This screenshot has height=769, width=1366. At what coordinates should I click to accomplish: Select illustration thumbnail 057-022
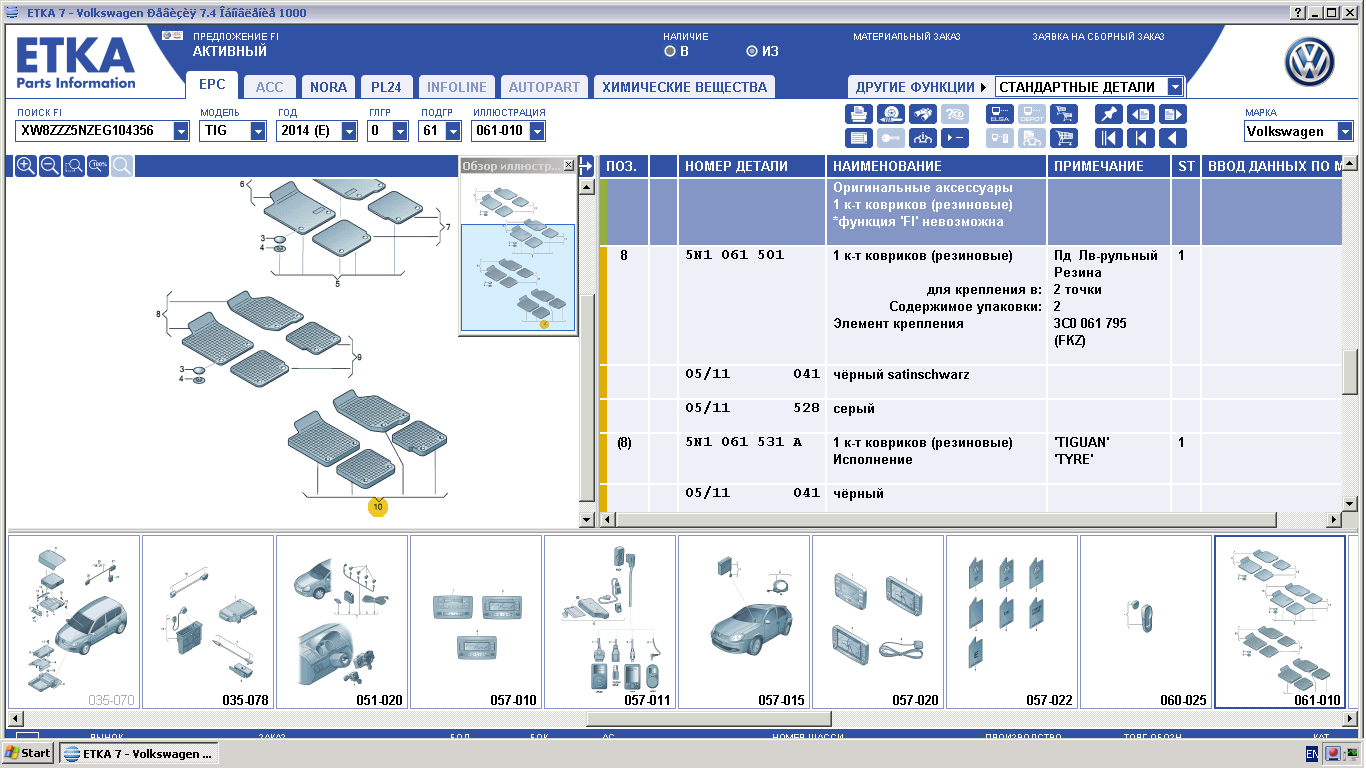[1012, 622]
